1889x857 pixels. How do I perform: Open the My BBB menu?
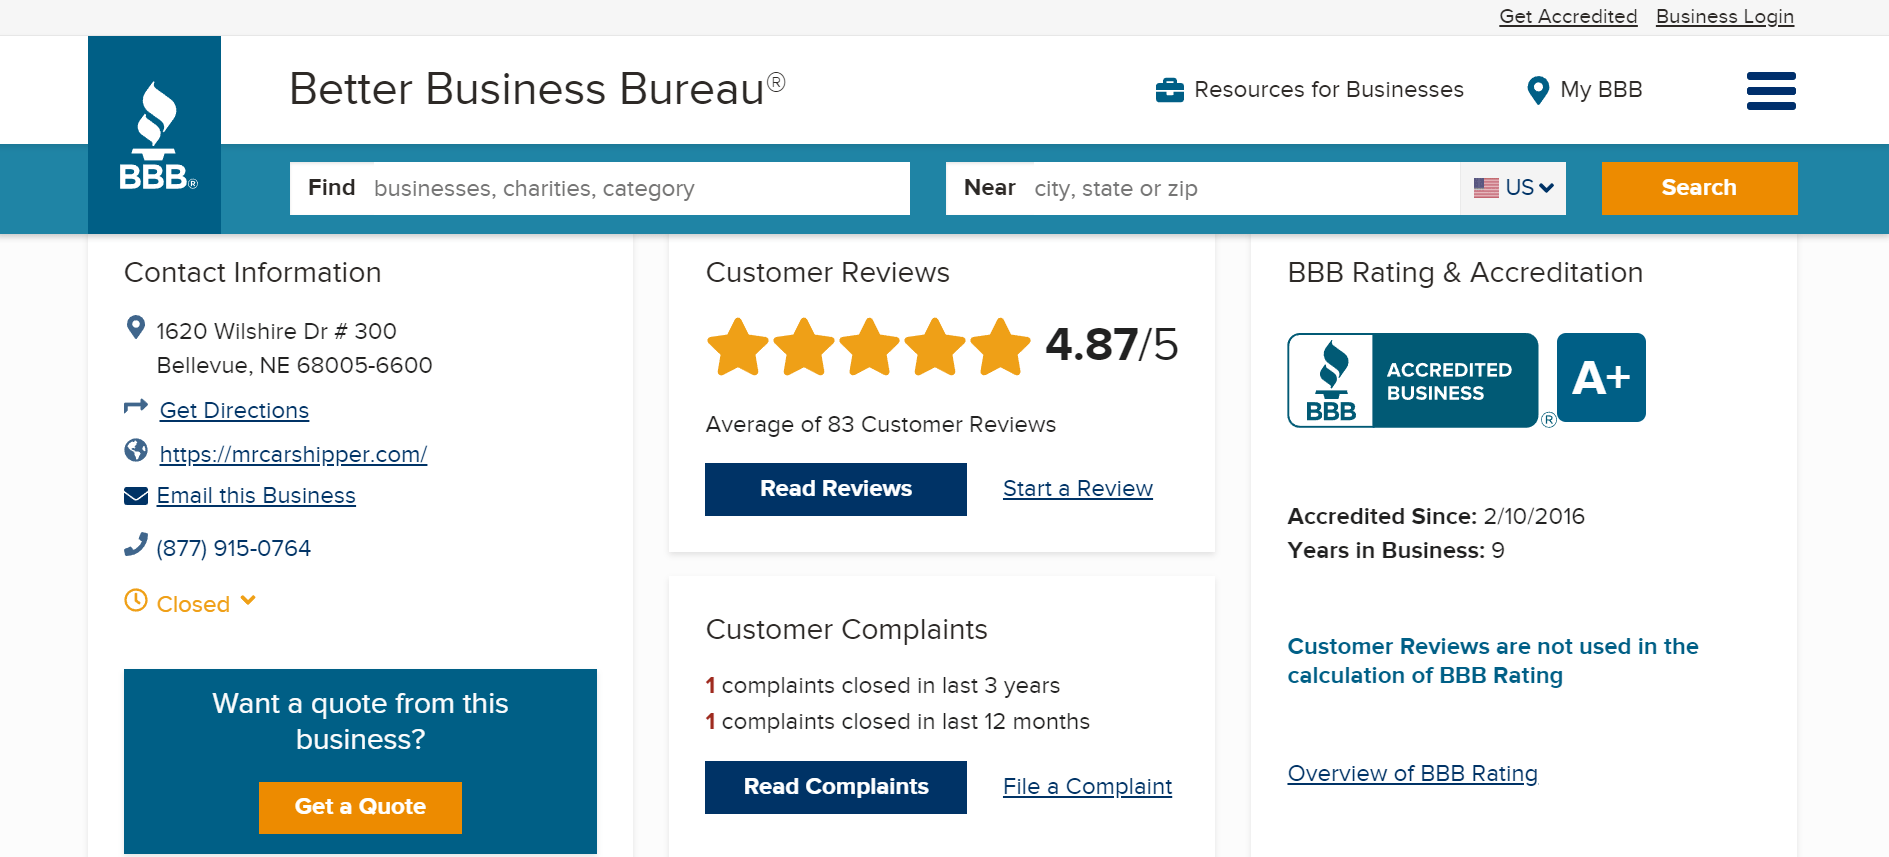1600,90
